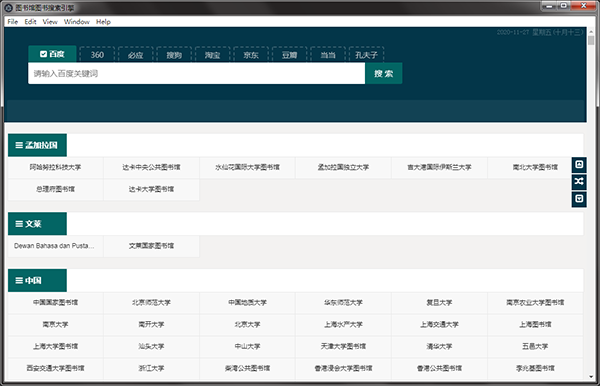Screen dimensions: 600x386
Task: Open the Edit menu
Action: pyautogui.click(x=30, y=21)
